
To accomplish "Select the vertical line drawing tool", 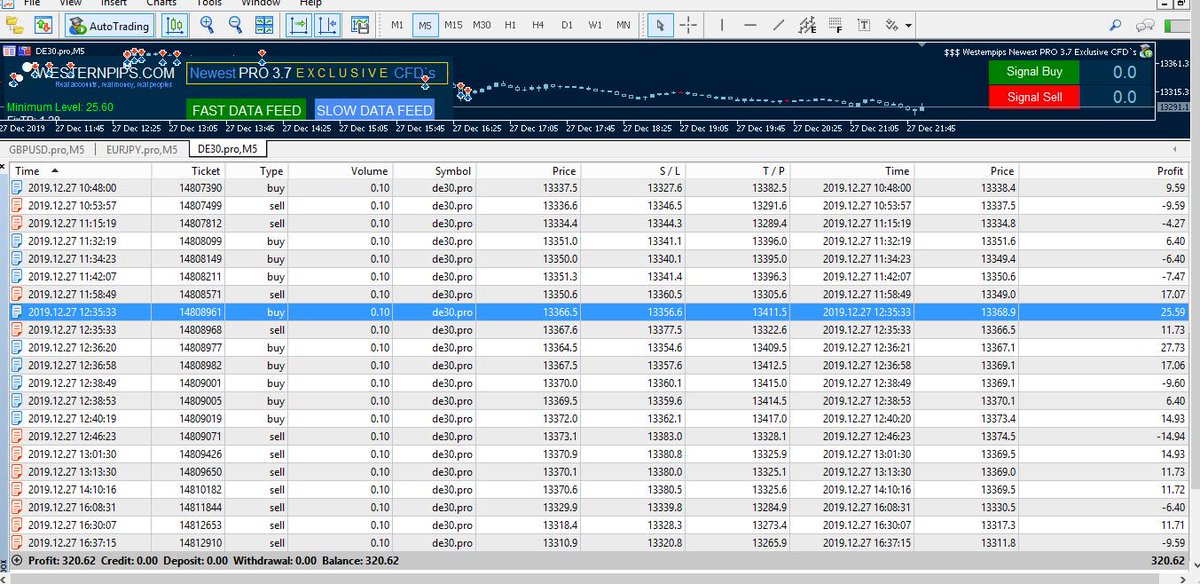I will click(722, 25).
